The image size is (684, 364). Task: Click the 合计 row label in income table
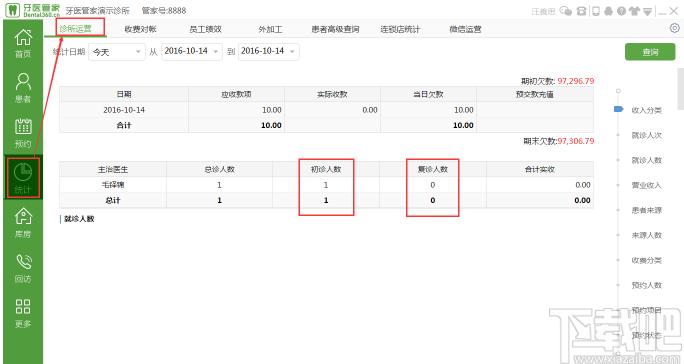[124, 125]
